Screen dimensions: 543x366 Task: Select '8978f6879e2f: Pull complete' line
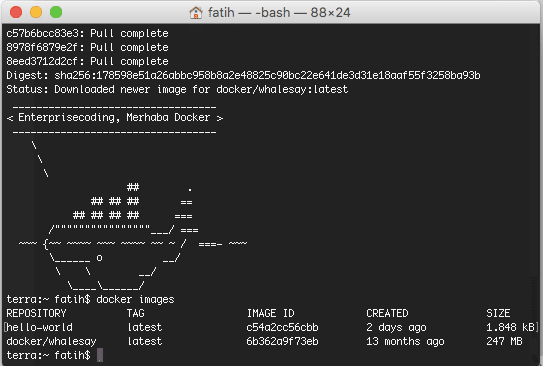pos(87,47)
